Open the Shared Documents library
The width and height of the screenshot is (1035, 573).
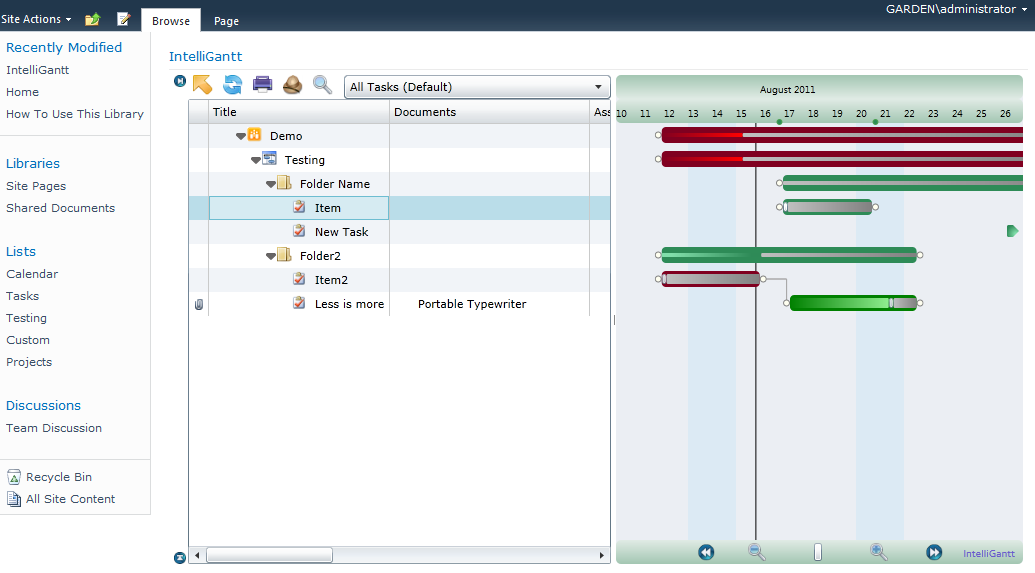[60, 208]
